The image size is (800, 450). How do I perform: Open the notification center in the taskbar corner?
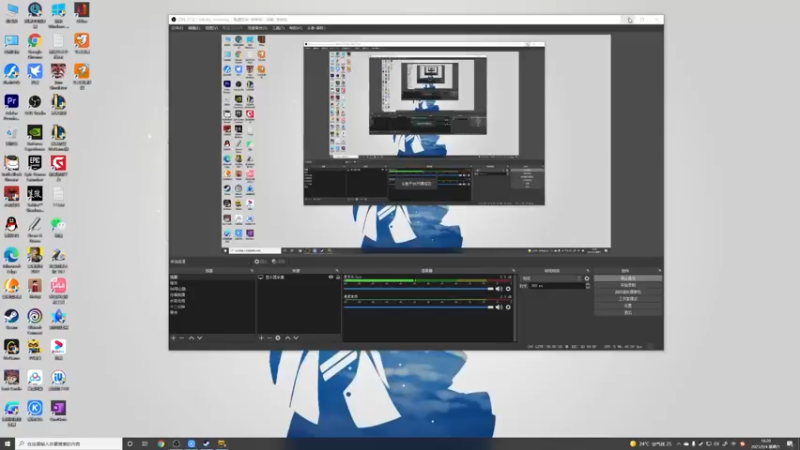pyautogui.click(x=790, y=444)
